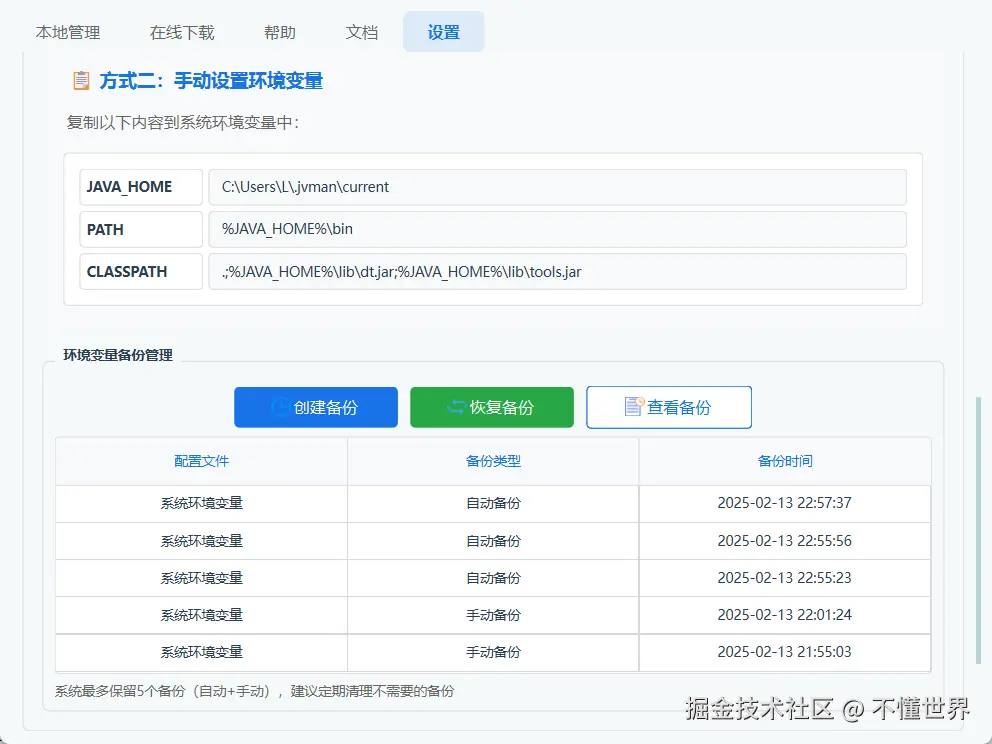Viewport: 992px width, 744px height.
Task: Select backup row dated 2025-02-13 22:57:37
Action: pos(493,504)
